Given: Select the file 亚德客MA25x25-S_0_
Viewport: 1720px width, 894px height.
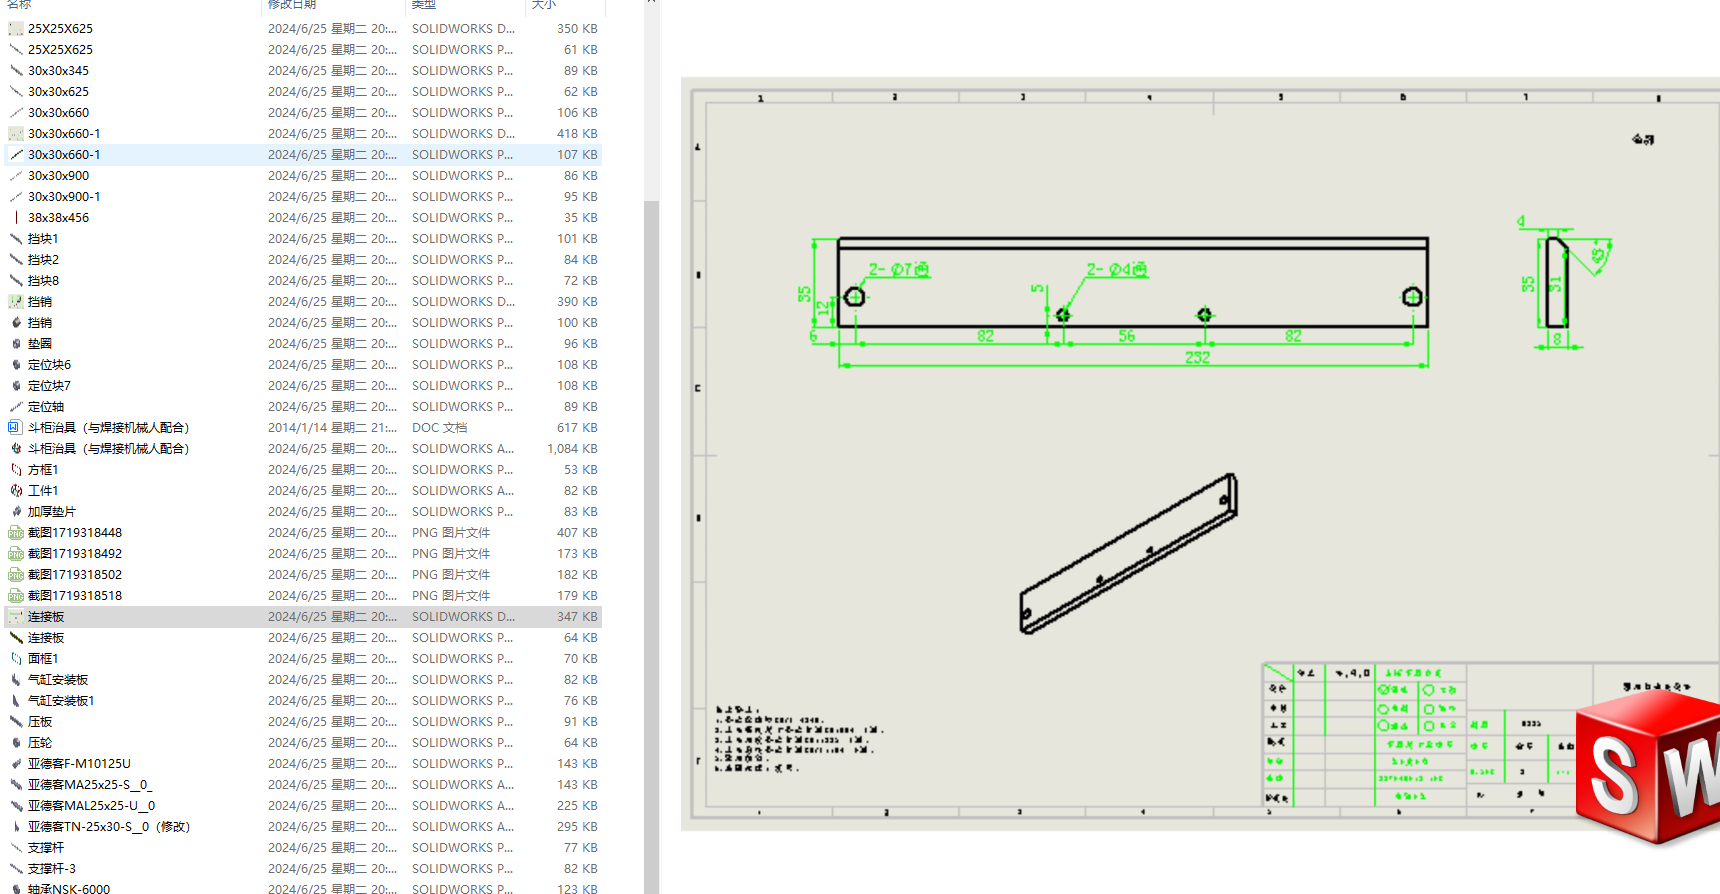Looking at the screenshot, I should (x=90, y=785).
